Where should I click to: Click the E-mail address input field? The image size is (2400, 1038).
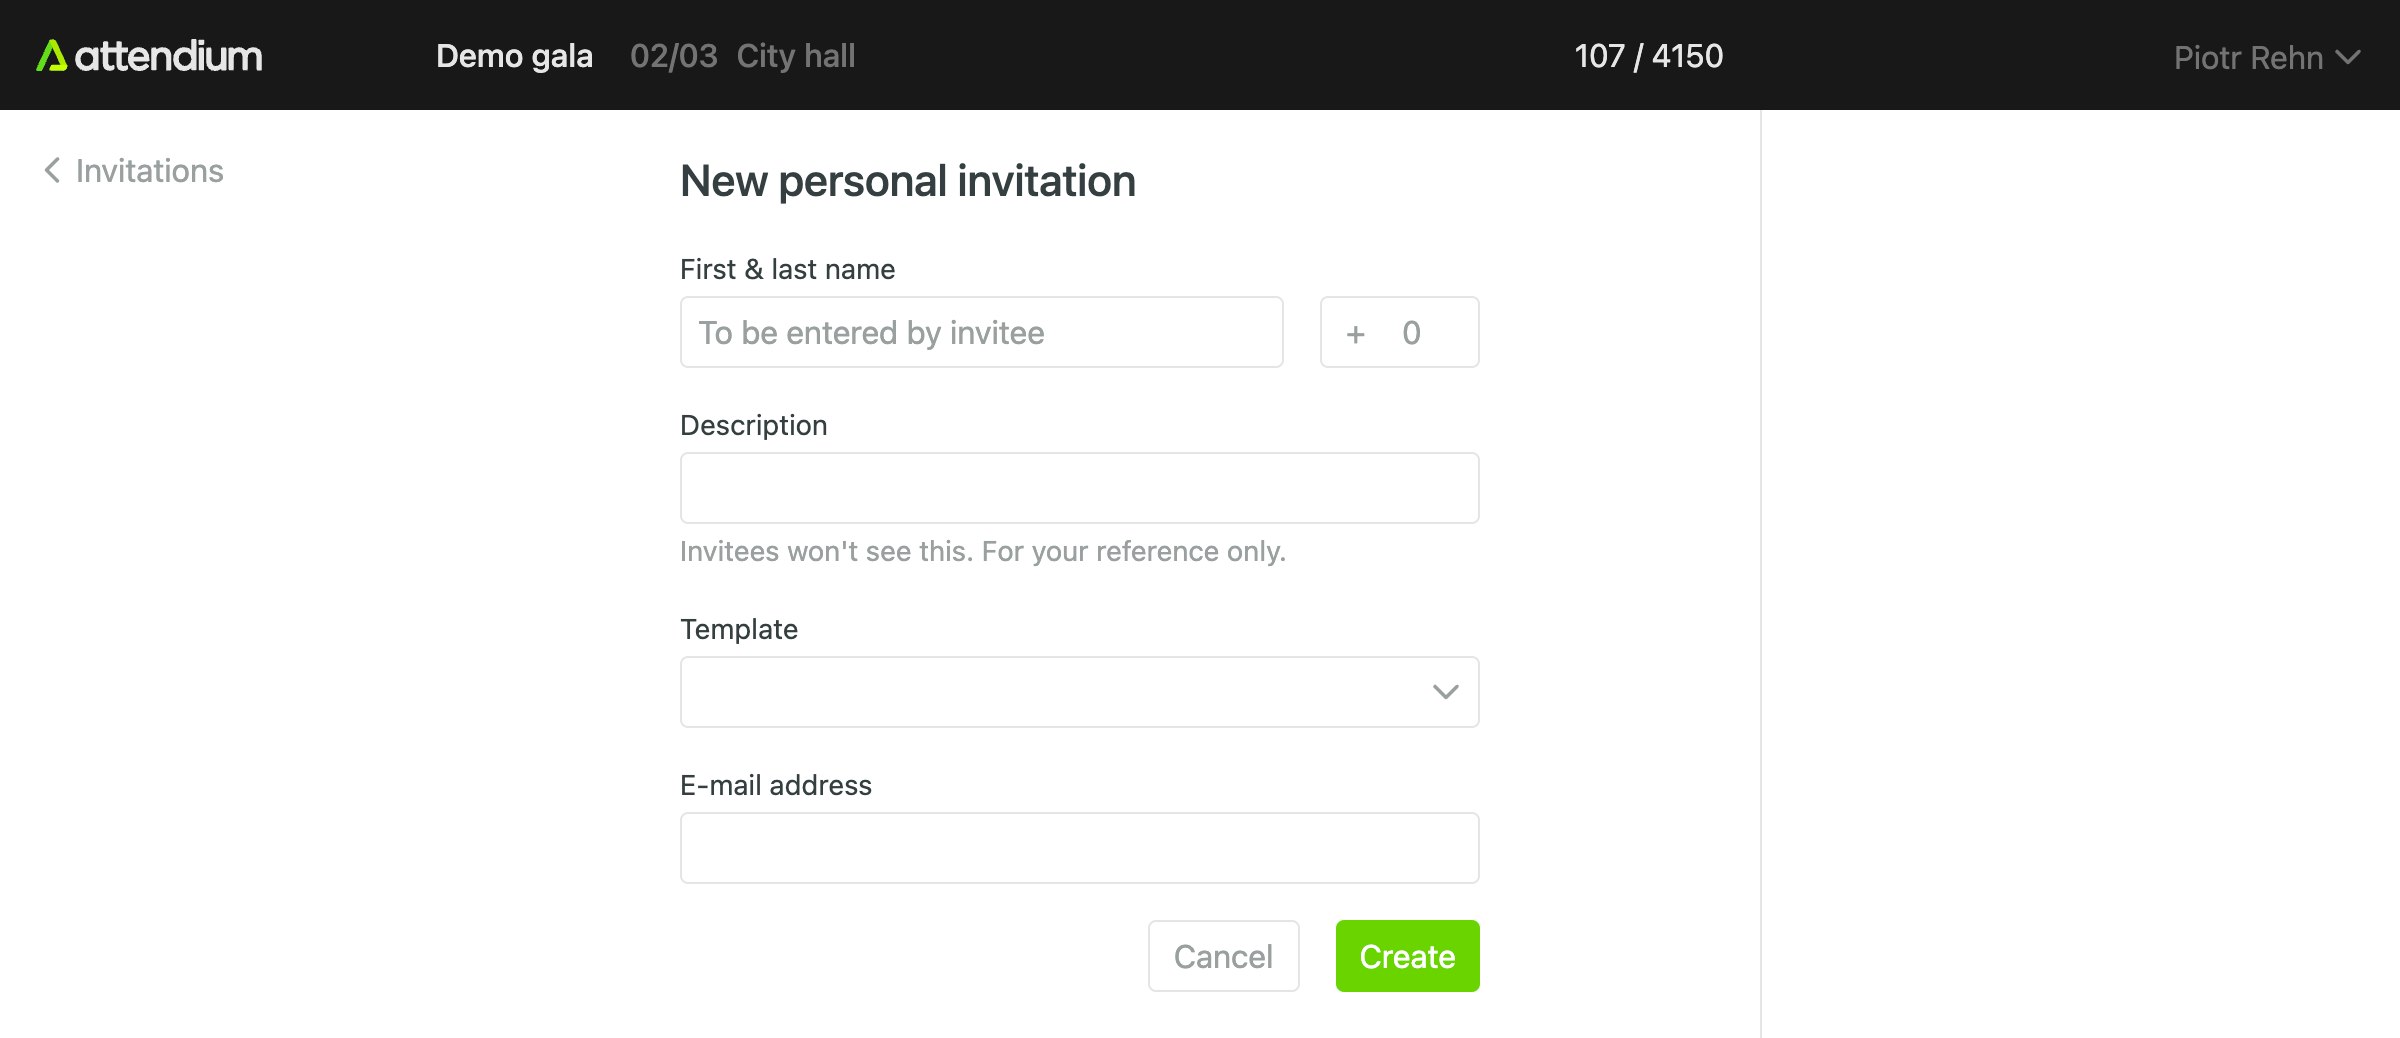point(1079,848)
